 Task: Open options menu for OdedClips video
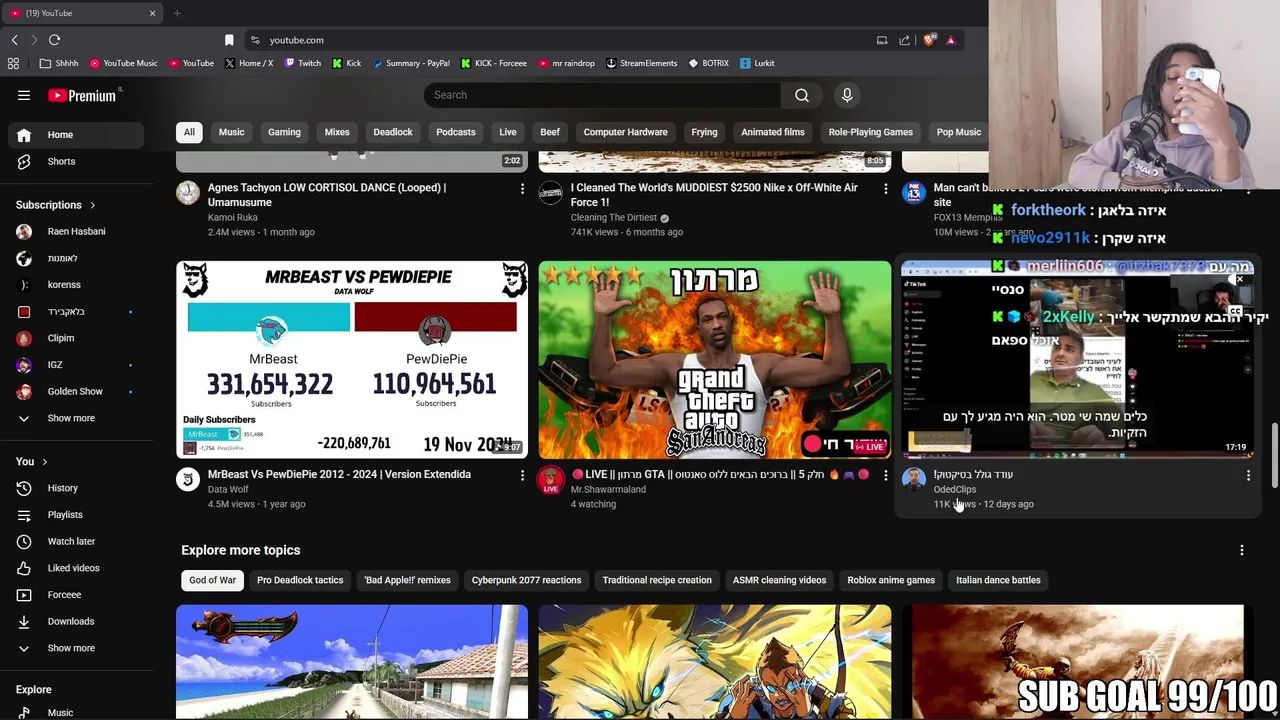point(1248,475)
